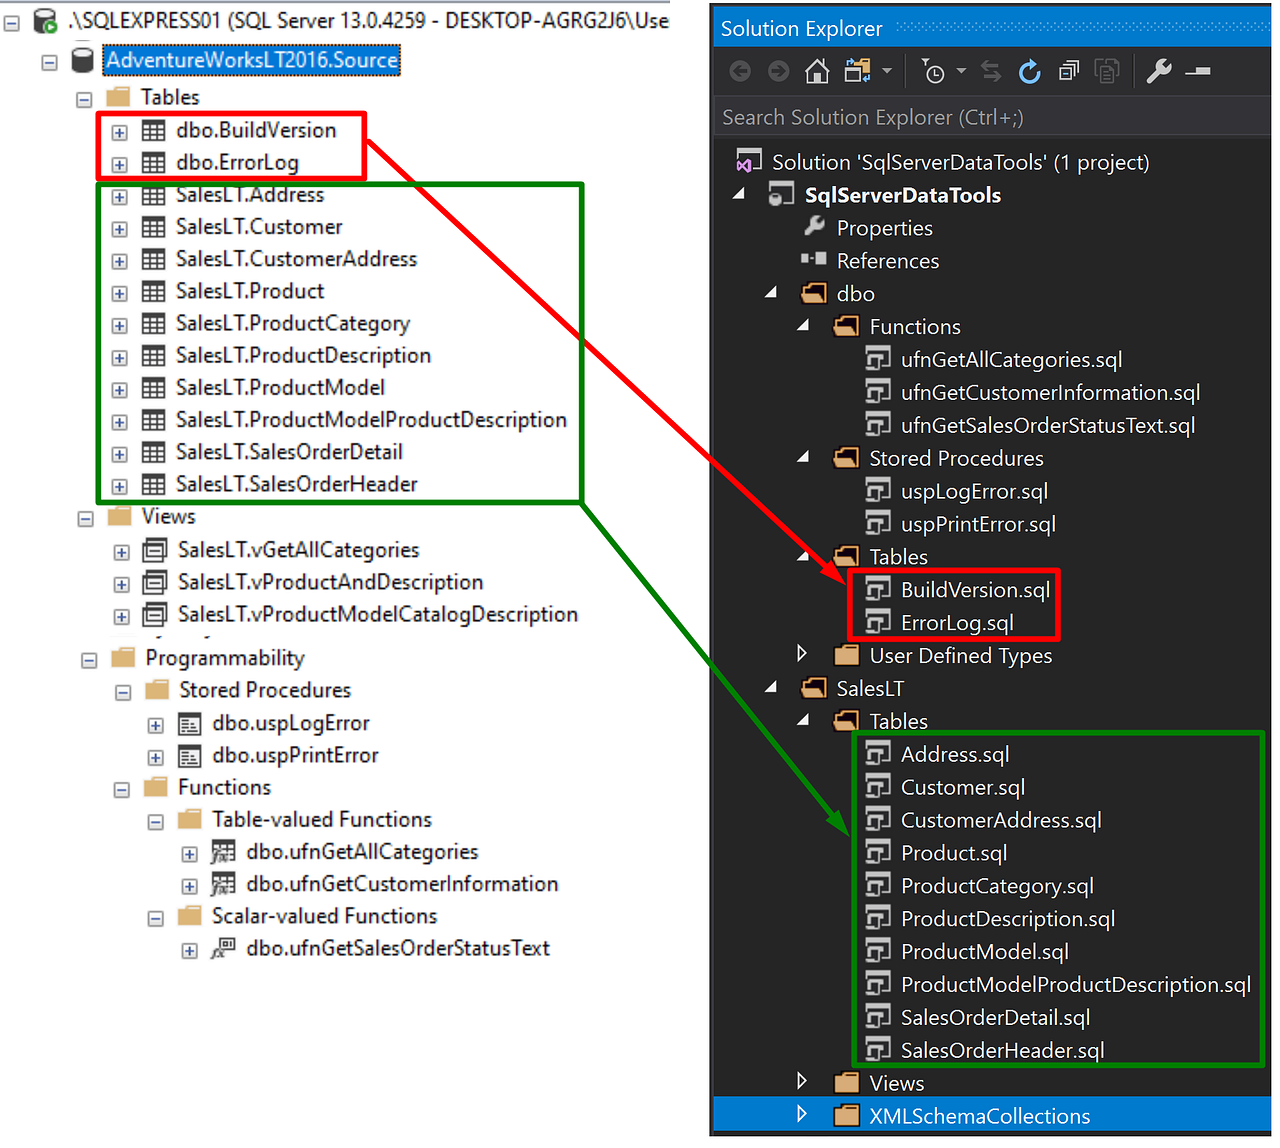Open the Switch Views dropdown arrow
The image size is (1280, 1148).
point(887,71)
